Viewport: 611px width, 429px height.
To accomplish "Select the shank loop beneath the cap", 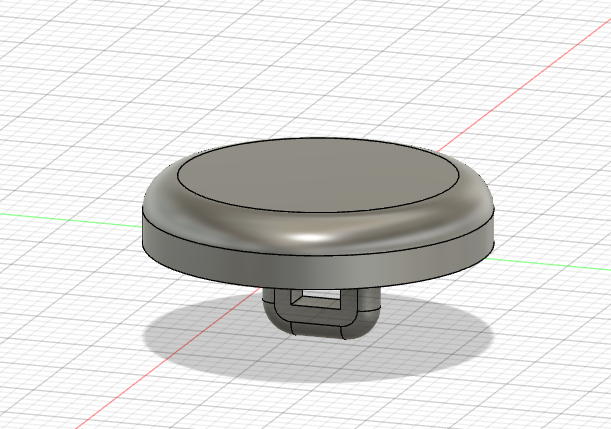I will [320, 318].
